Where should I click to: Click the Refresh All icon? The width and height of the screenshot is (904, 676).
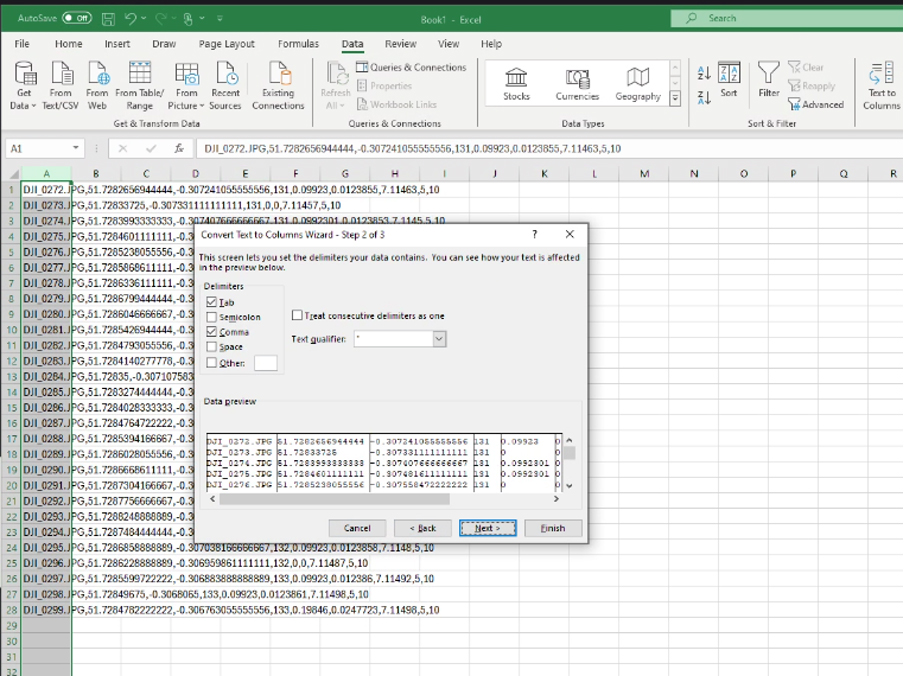[x=336, y=85]
